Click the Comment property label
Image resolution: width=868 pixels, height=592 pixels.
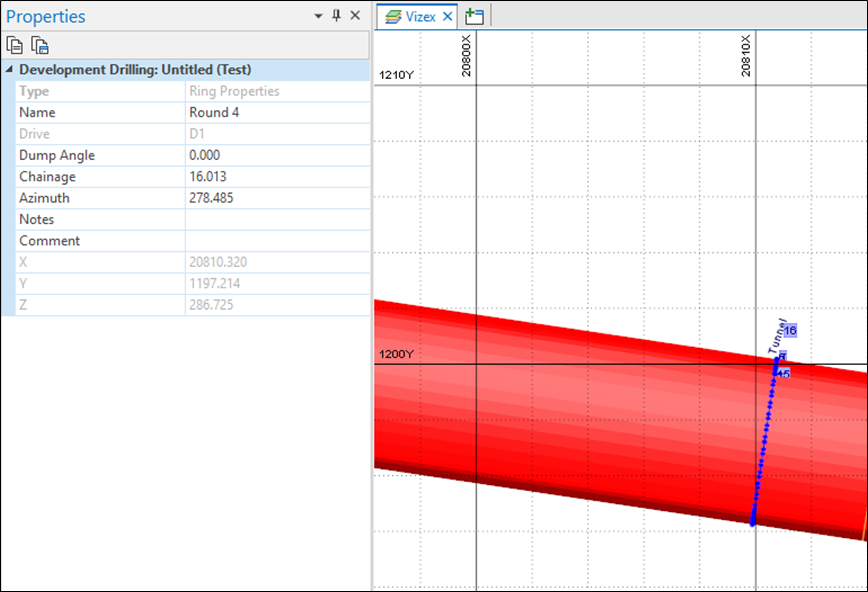[49, 241]
